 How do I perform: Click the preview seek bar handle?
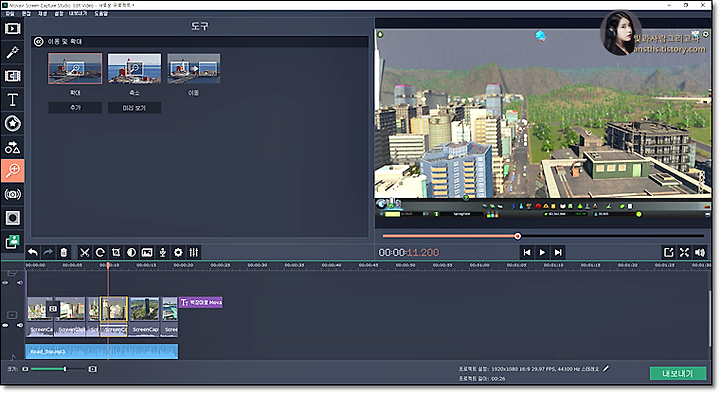click(518, 236)
